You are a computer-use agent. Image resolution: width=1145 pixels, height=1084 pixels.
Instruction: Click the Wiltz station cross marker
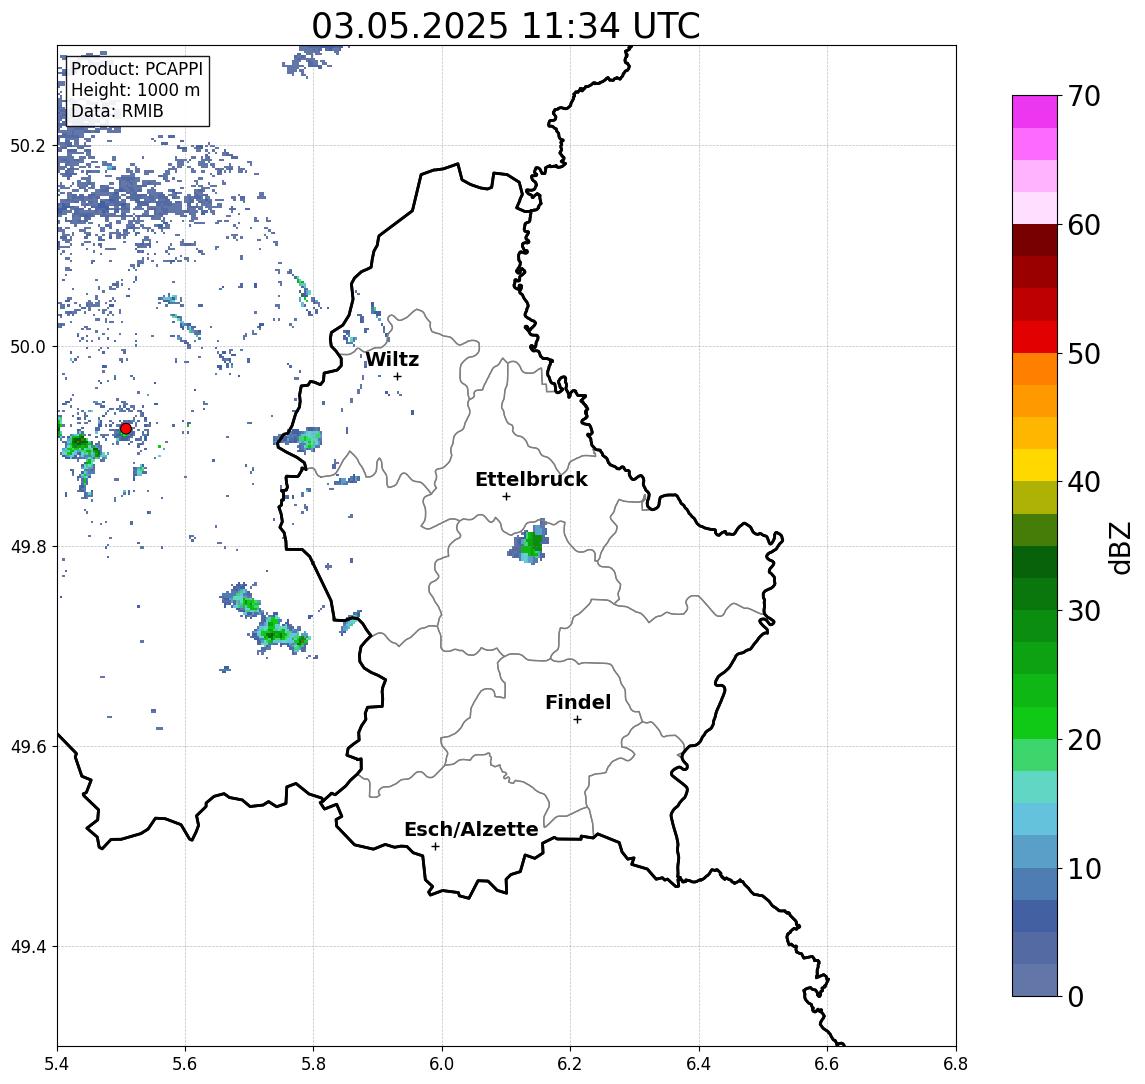pos(397,376)
